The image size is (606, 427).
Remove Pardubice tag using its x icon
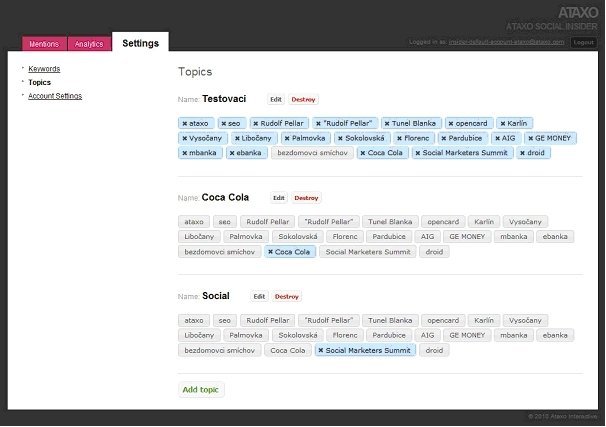pyautogui.click(x=446, y=138)
